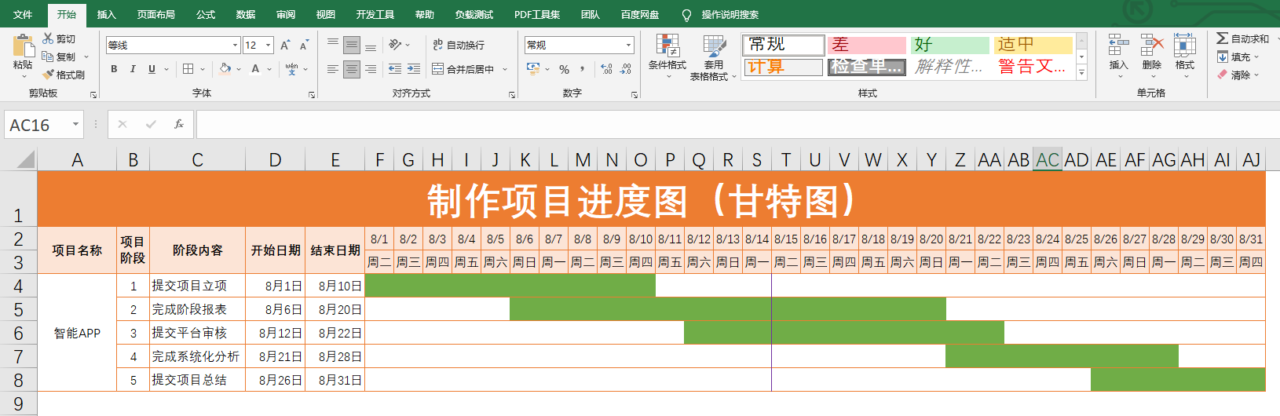Increase font size with larger A icon
1280x416 pixels.
[x=286, y=45]
